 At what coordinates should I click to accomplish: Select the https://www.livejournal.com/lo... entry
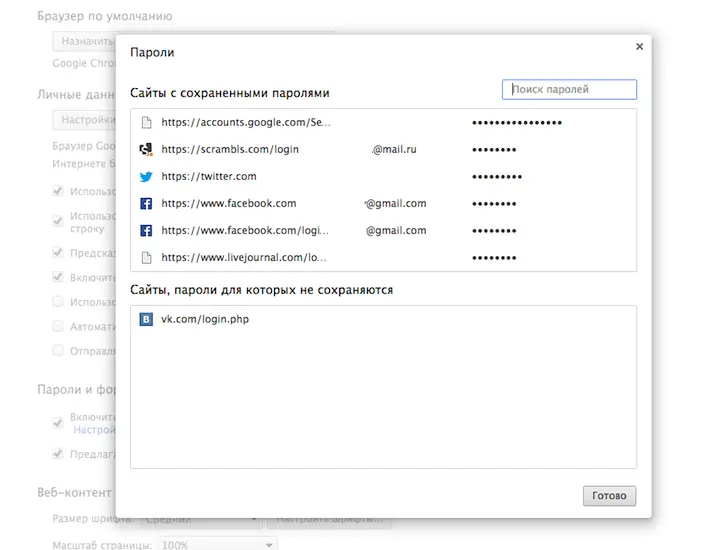coord(383,258)
